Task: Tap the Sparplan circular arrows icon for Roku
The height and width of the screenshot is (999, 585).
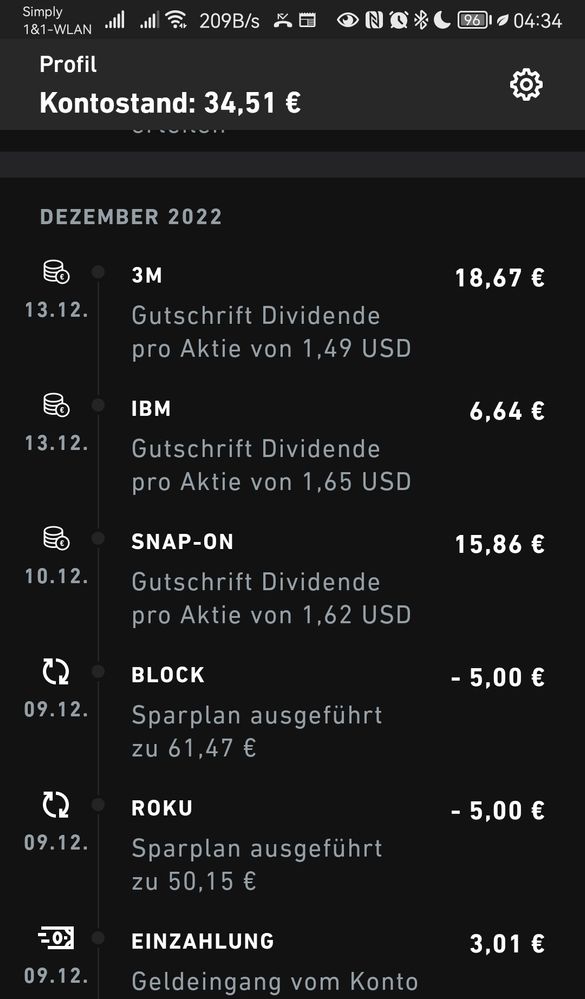Action: 55,805
